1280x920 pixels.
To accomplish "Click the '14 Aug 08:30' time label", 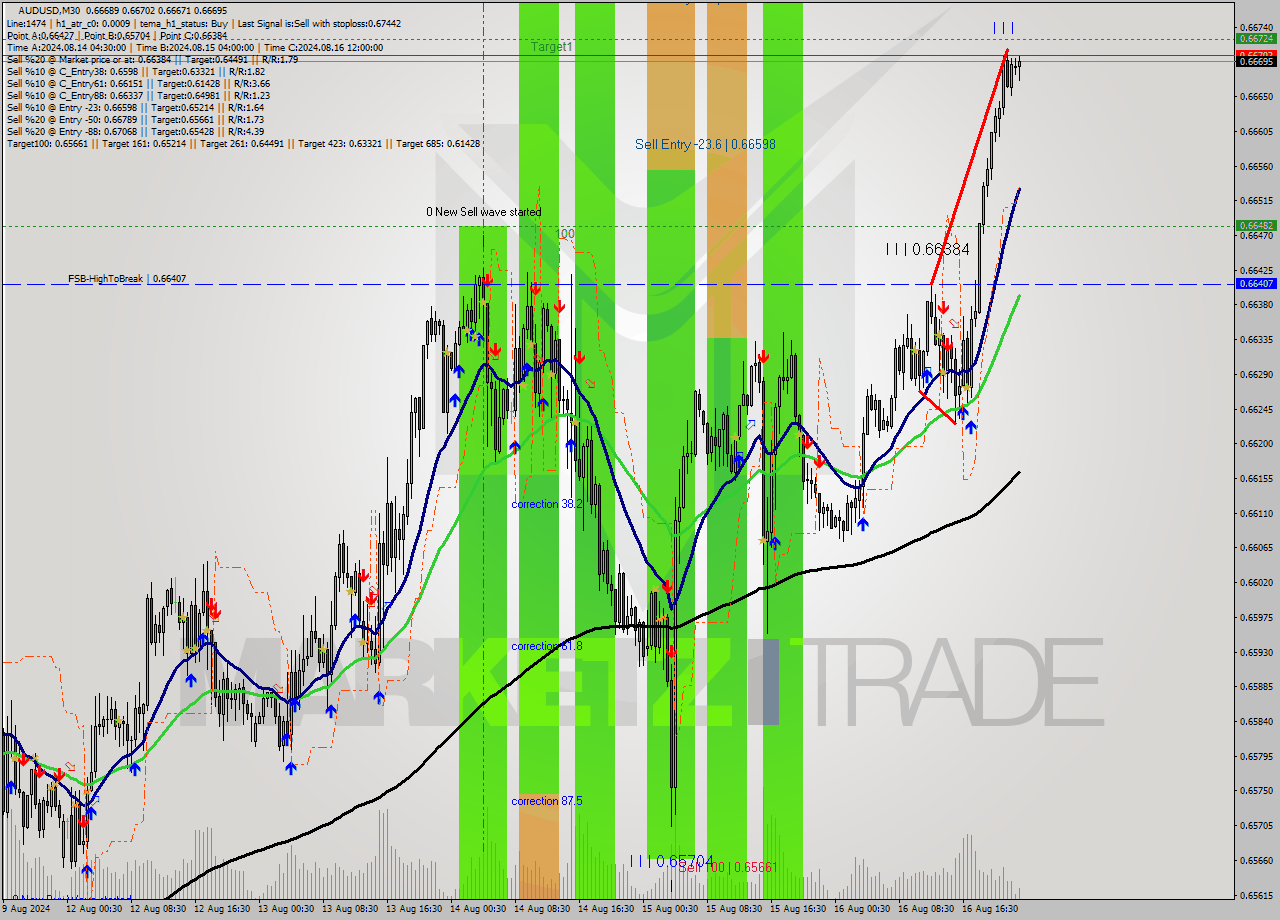I will click(544, 909).
